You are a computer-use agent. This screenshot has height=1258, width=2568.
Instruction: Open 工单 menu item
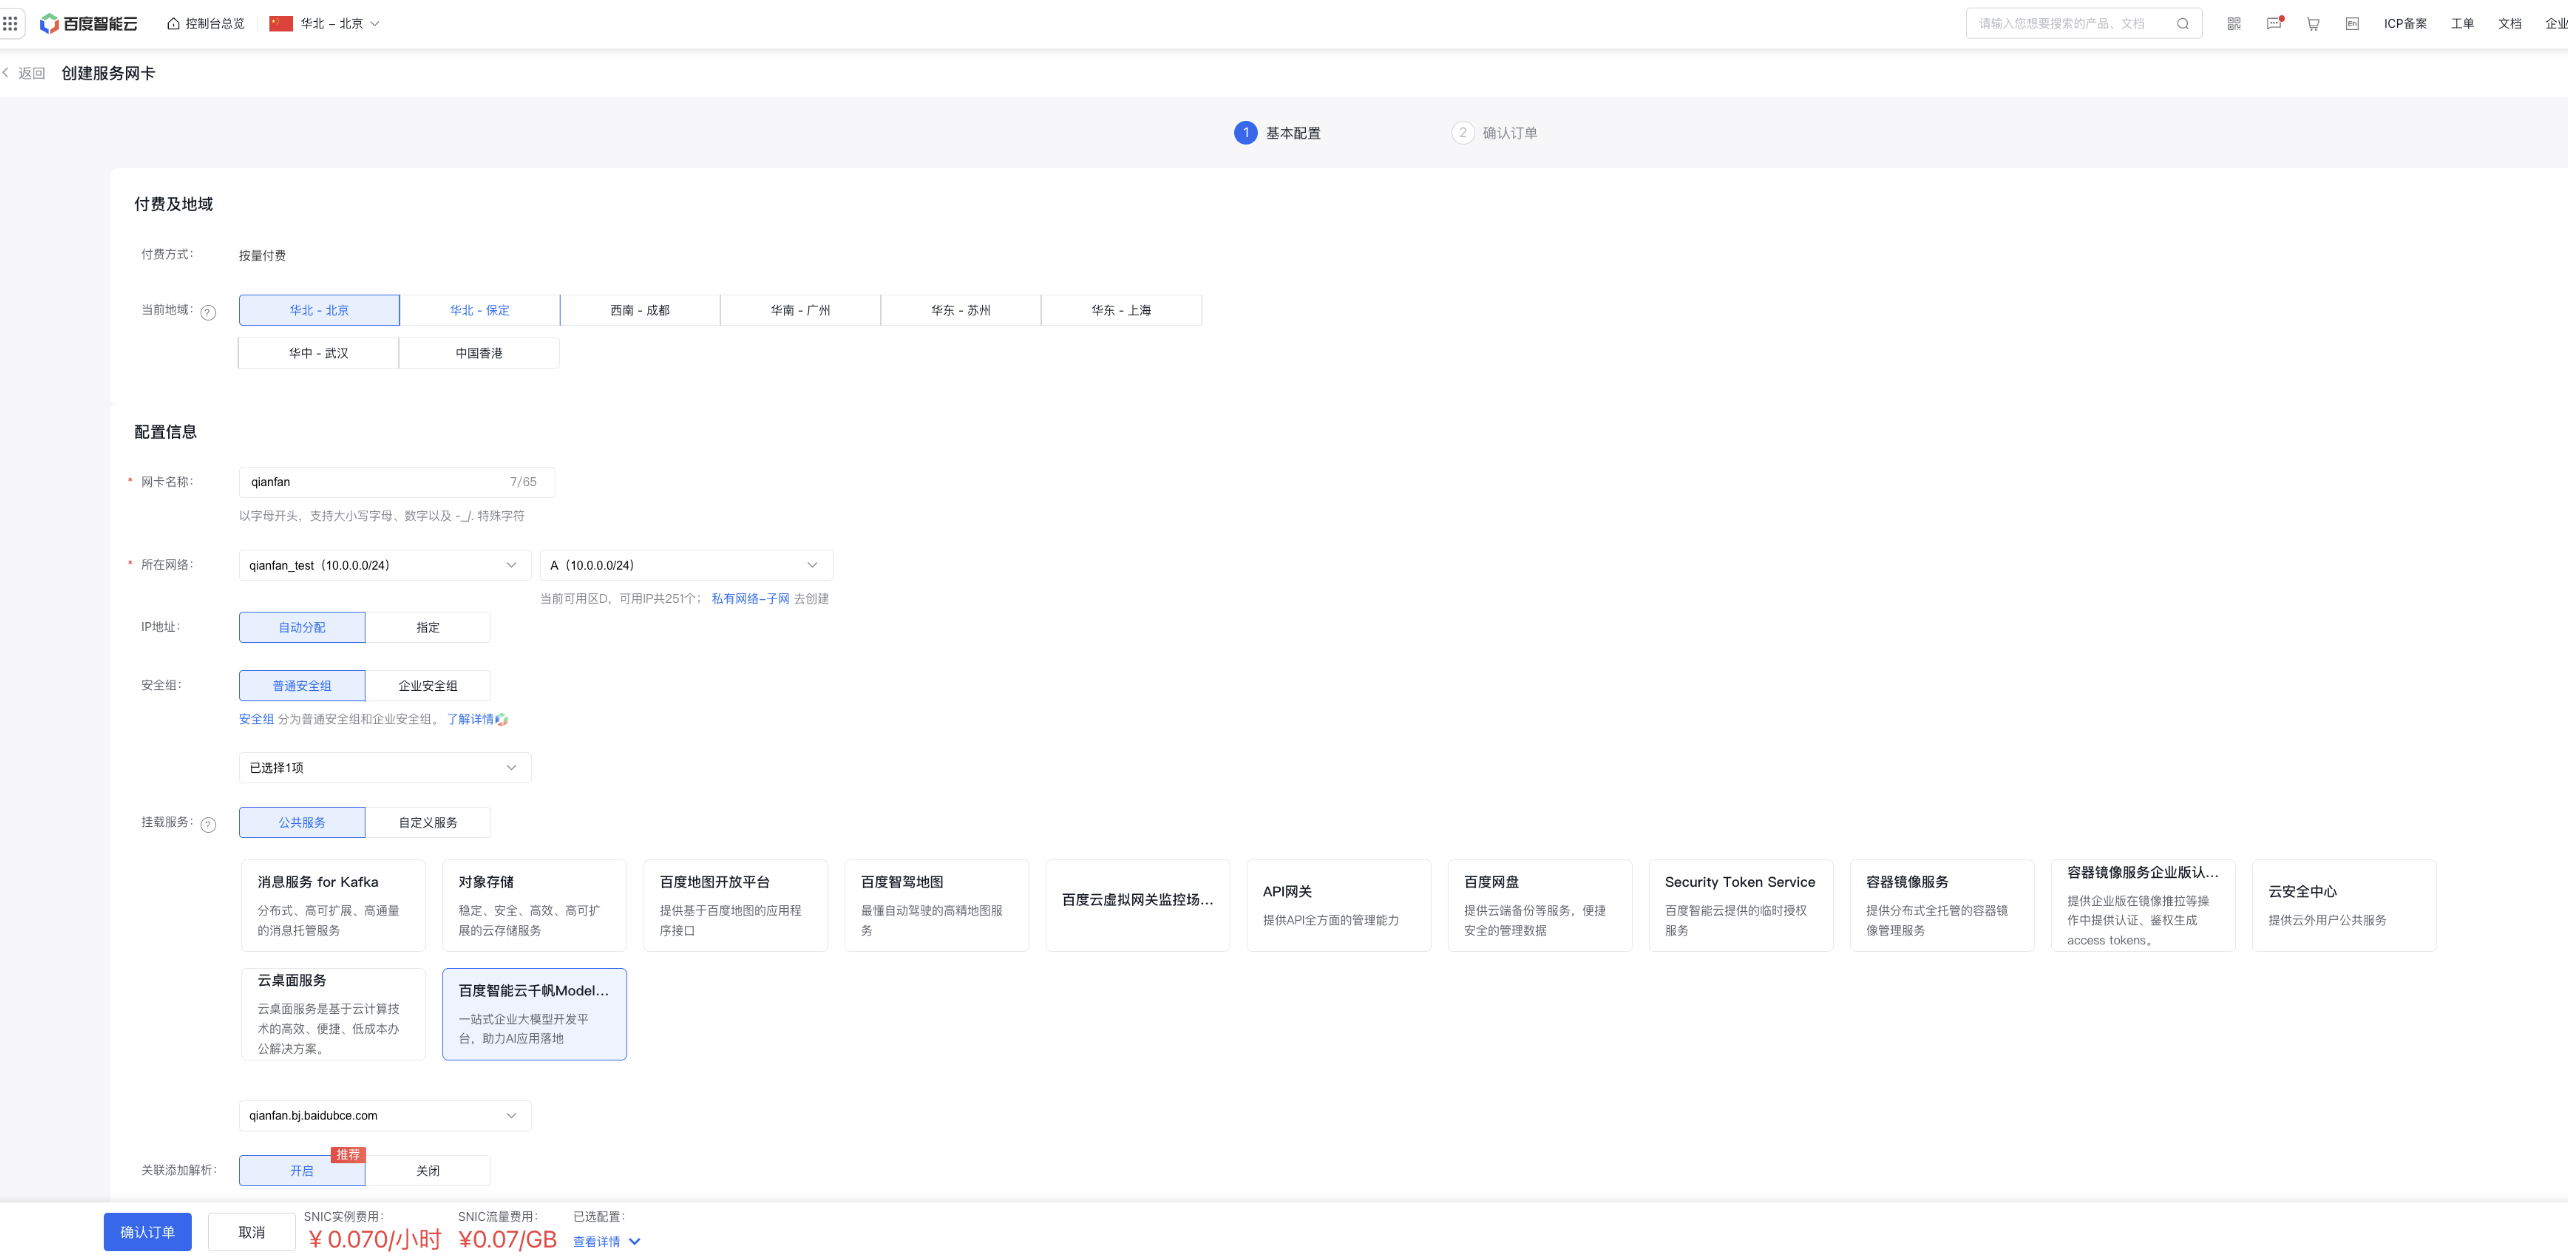click(2462, 23)
